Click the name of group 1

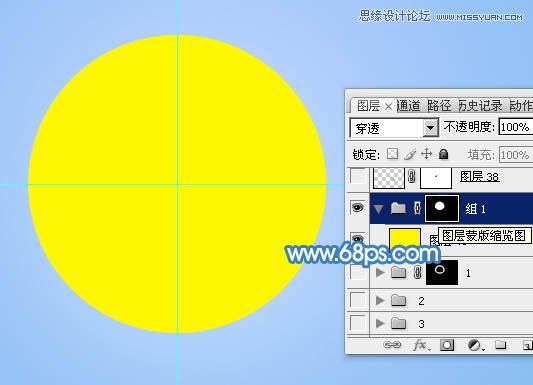click(x=468, y=273)
